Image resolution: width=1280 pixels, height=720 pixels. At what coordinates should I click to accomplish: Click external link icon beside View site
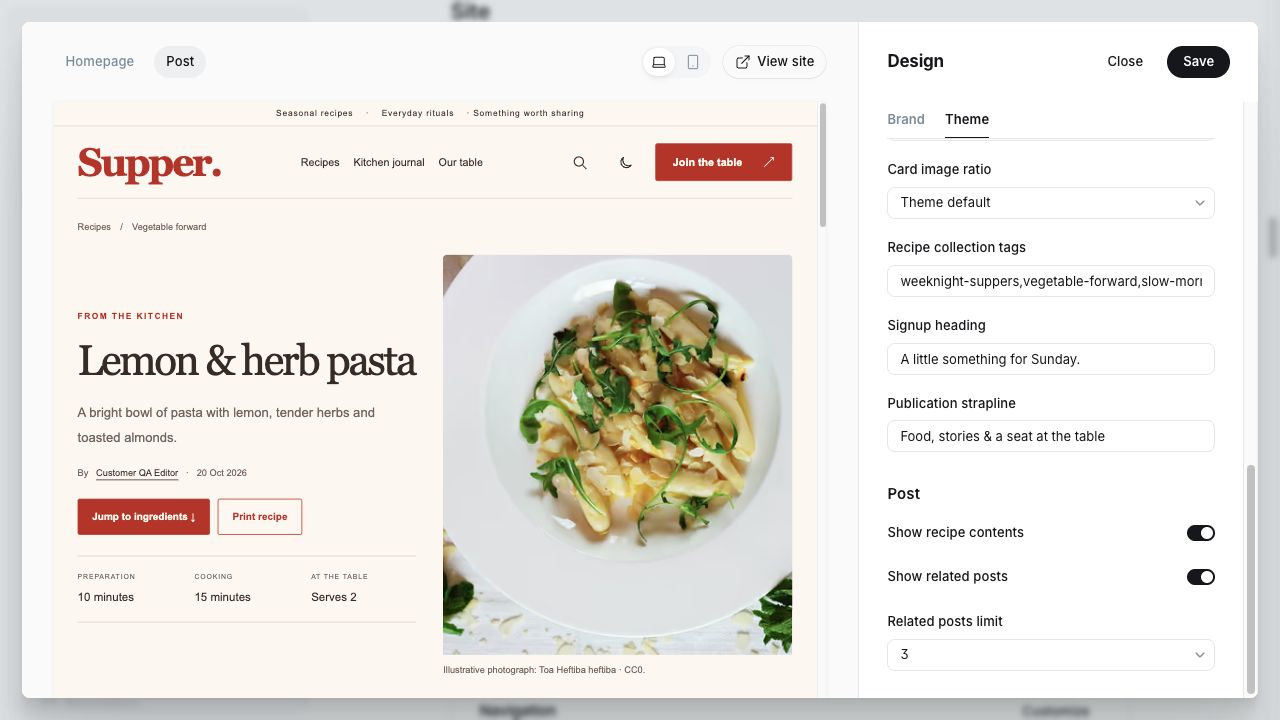(743, 62)
